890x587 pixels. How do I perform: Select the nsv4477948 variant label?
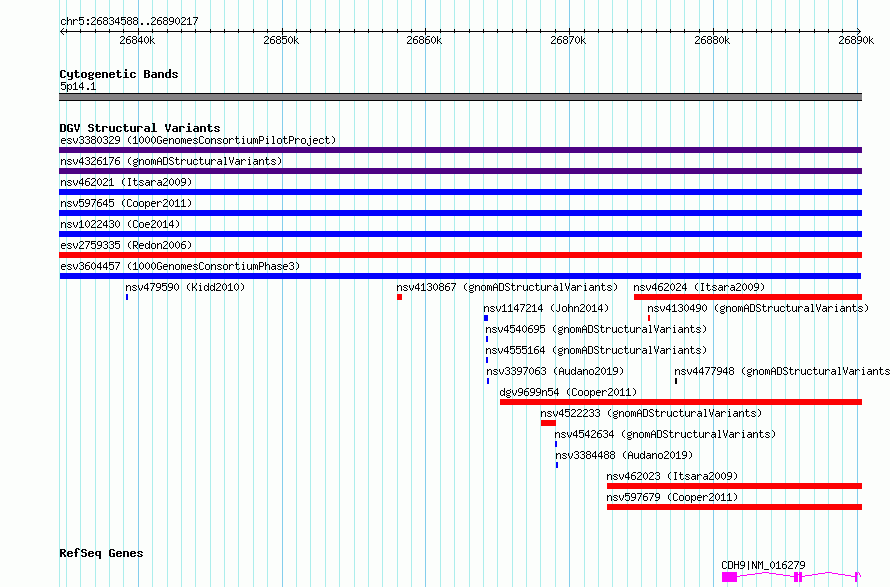(782, 371)
